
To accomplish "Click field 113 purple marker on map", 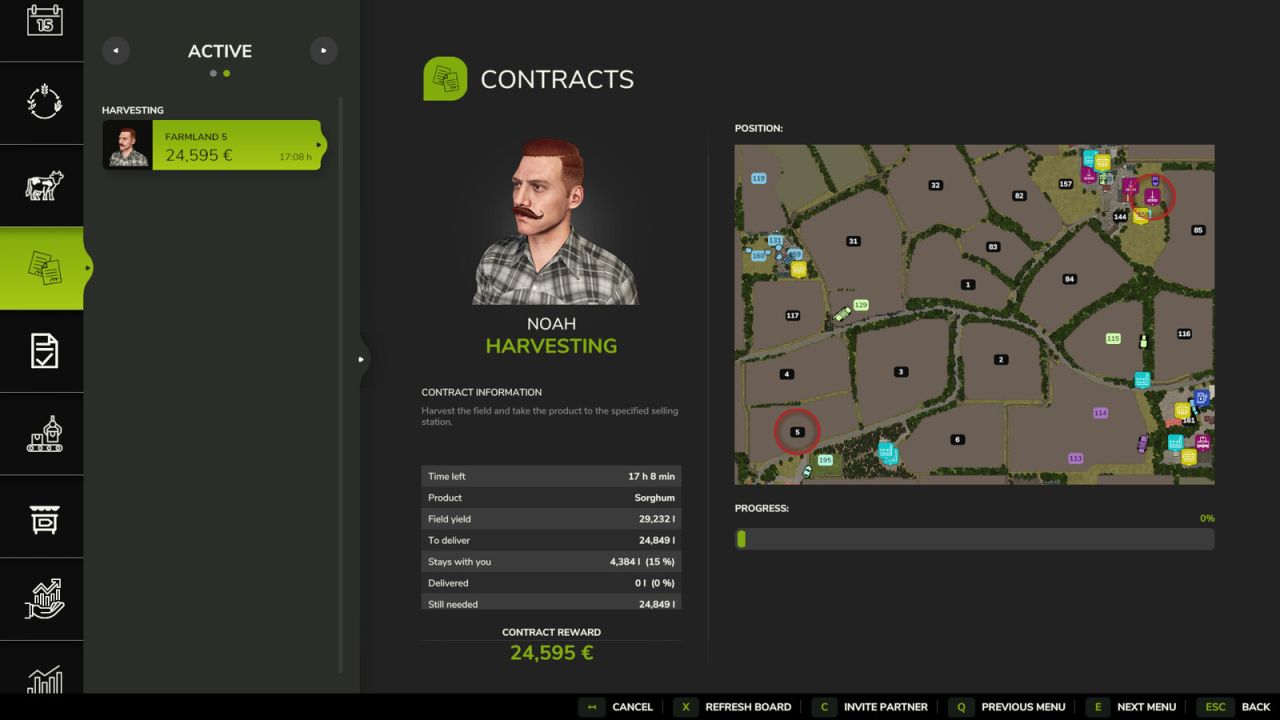I will pos(1075,458).
